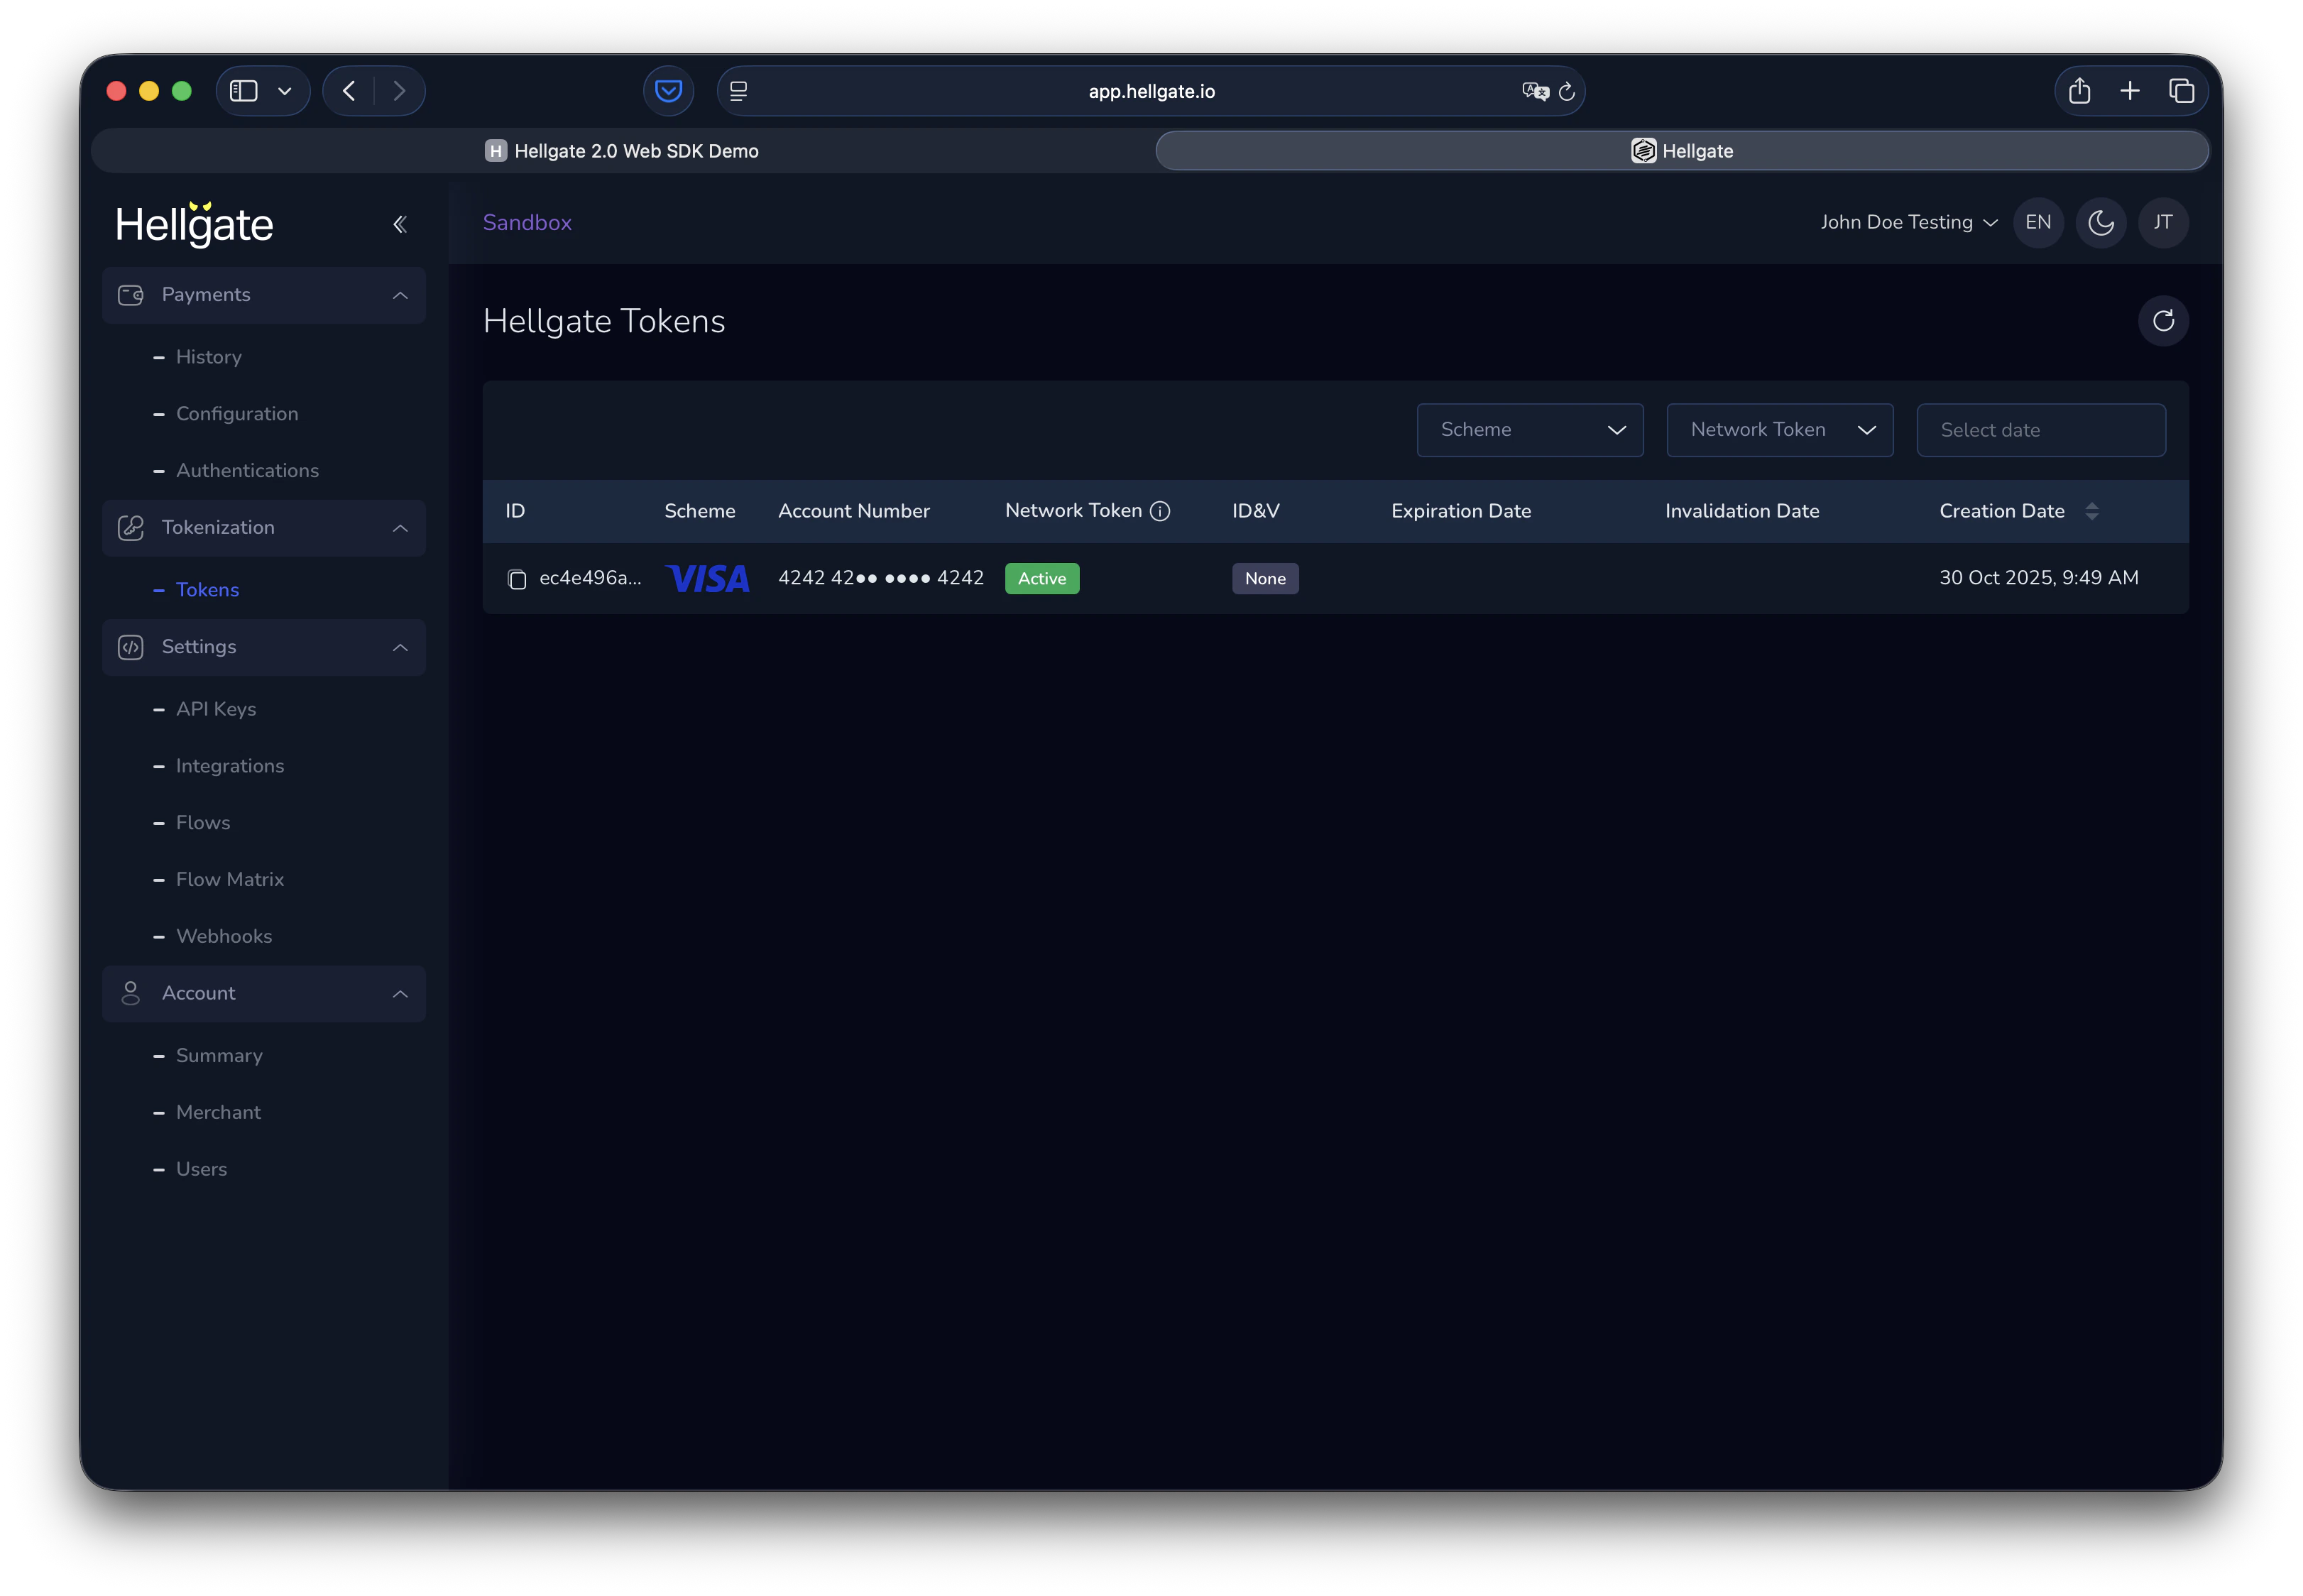The image size is (2303, 1596).
Task: Click the Select date input field
Action: (2041, 430)
